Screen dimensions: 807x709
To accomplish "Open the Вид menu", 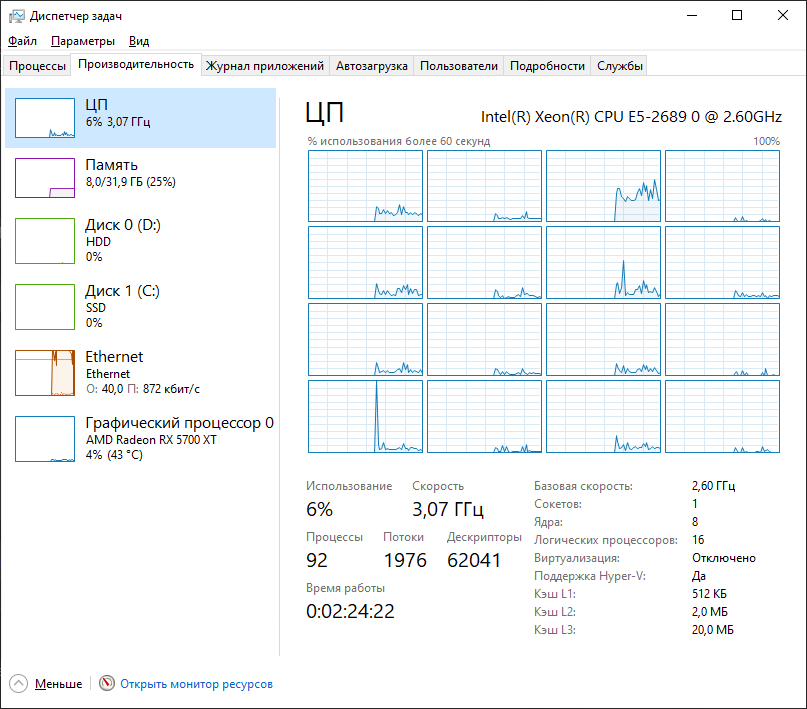I will pos(139,41).
